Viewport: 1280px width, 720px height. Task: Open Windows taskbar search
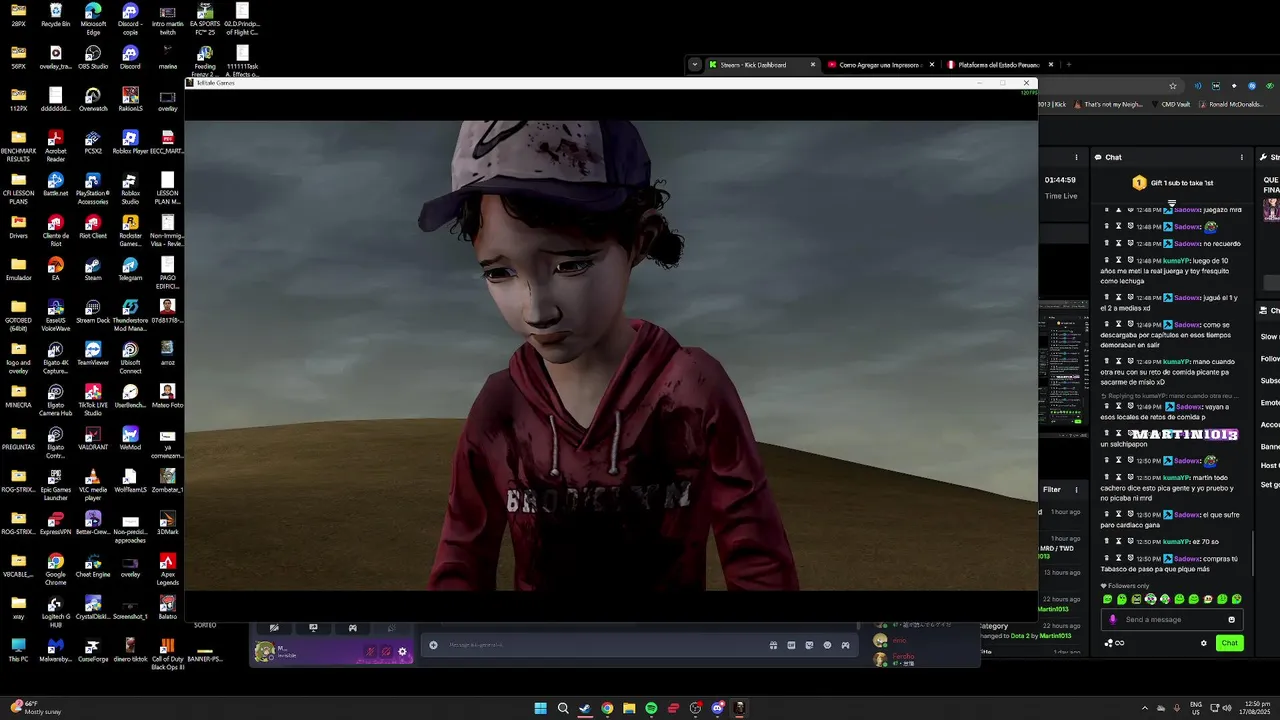click(563, 708)
